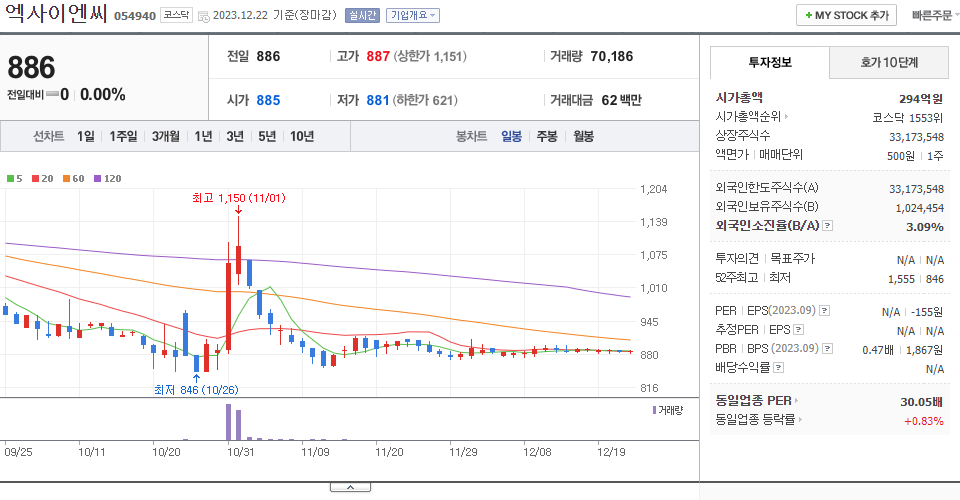Click the 12/19 date axis label

(611, 452)
